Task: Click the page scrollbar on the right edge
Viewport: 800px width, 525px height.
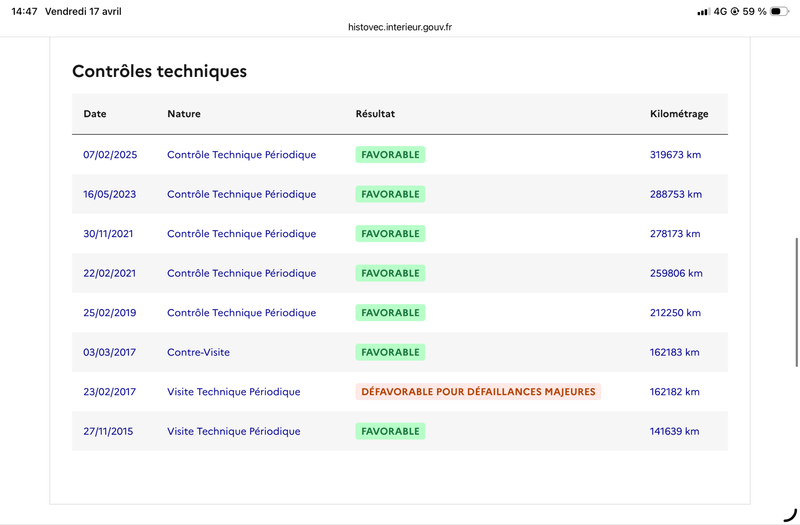Action: [x=796, y=302]
